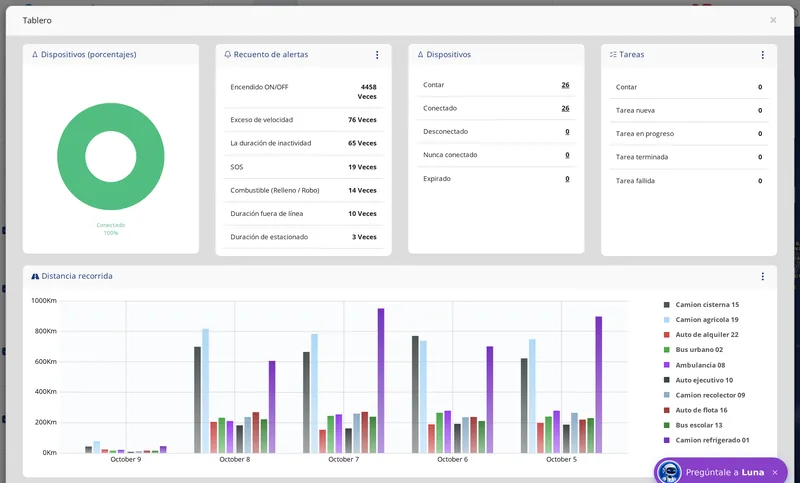Select La duración de inactividad row
The width and height of the screenshot is (800, 483).
click(304, 143)
